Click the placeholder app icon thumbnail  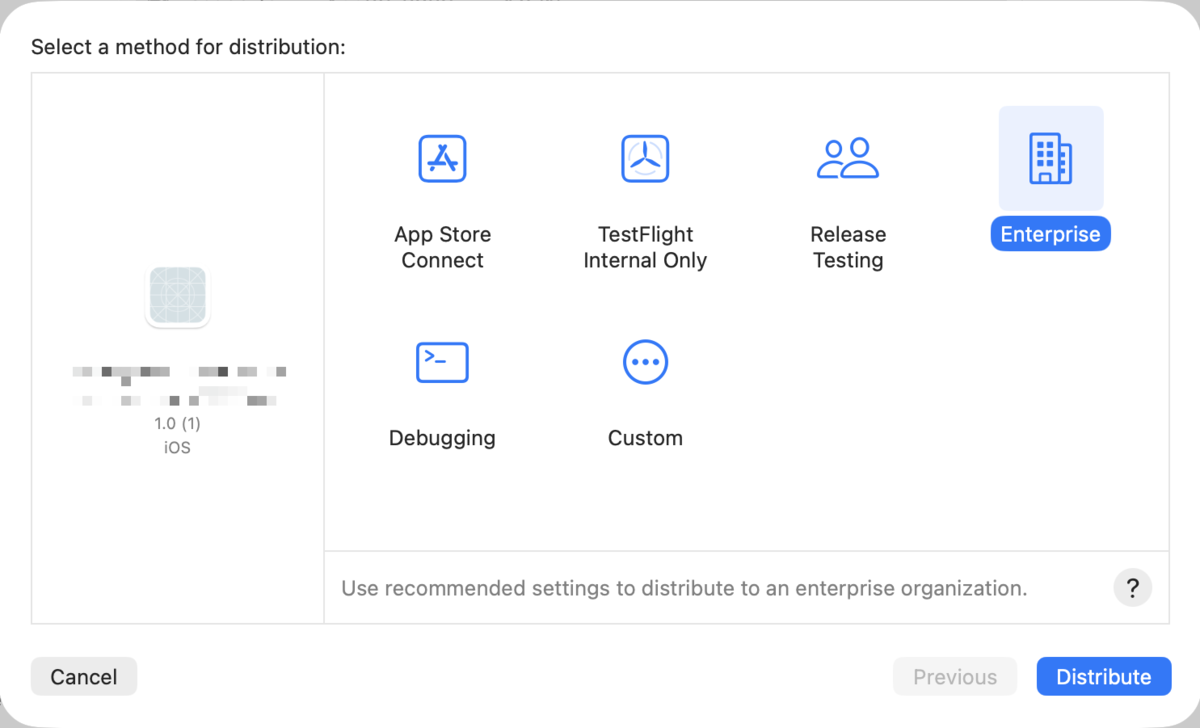[177, 296]
